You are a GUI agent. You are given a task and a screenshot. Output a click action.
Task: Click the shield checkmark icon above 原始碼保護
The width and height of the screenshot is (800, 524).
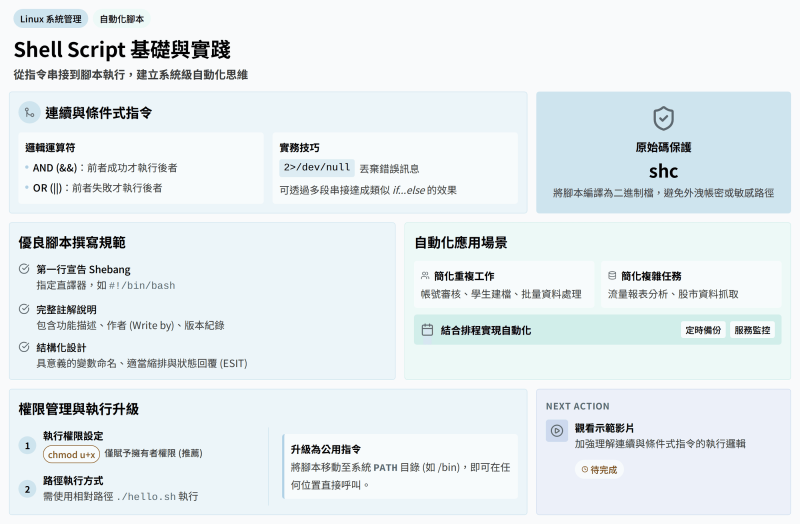pos(663,118)
